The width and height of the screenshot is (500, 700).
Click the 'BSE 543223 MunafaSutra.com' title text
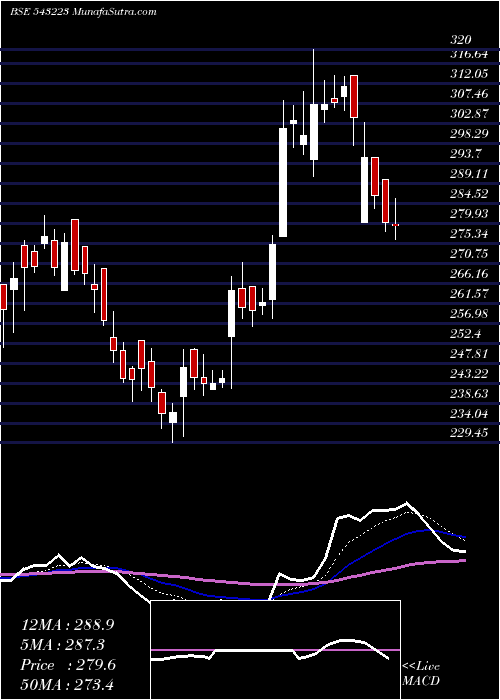[x=83, y=12]
